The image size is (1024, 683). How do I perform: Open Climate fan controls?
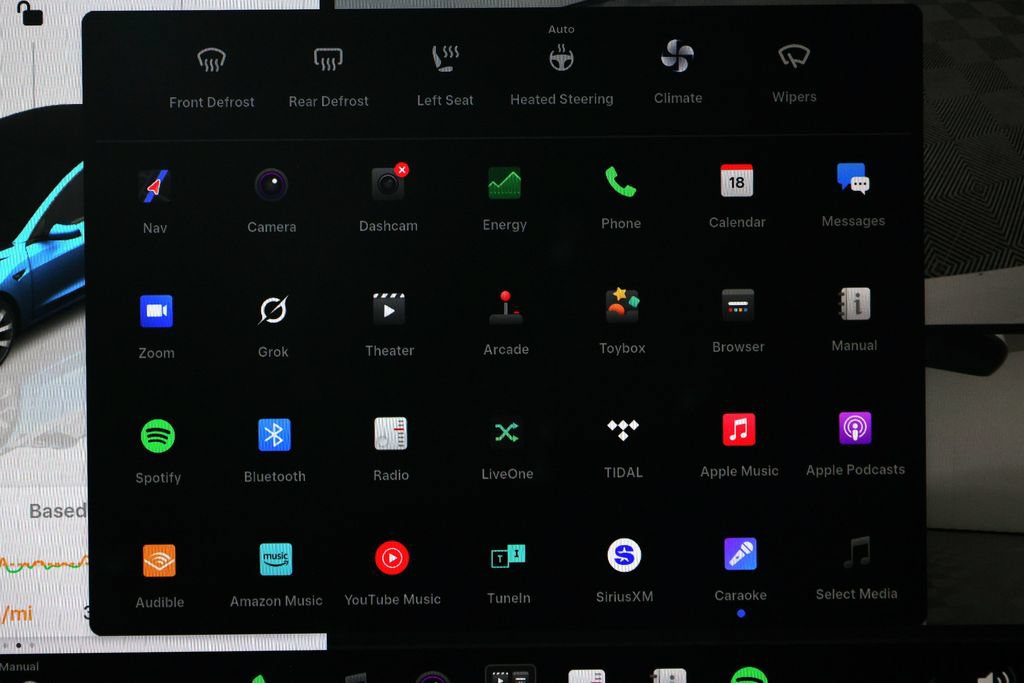[677, 56]
